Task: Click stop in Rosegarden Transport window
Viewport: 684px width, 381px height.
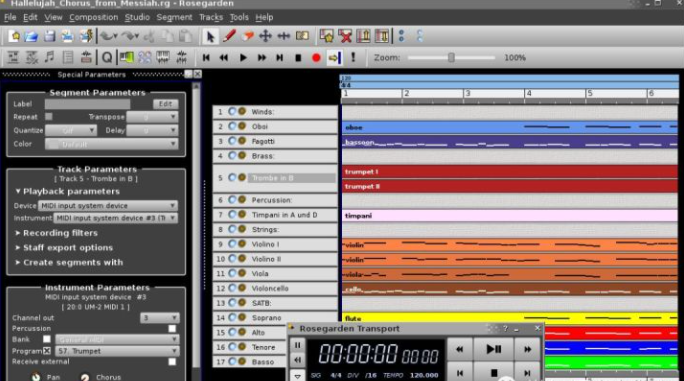Action: click(x=493, y=372)
